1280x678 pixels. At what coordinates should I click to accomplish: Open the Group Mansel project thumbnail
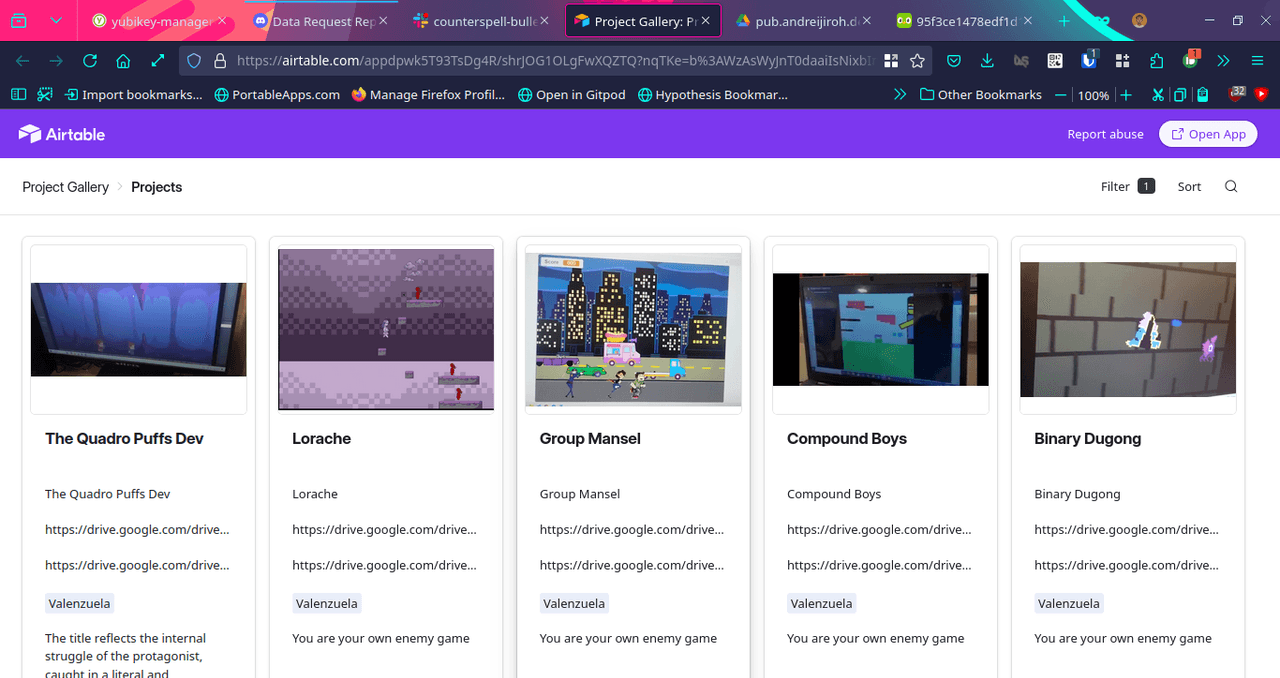633,329
